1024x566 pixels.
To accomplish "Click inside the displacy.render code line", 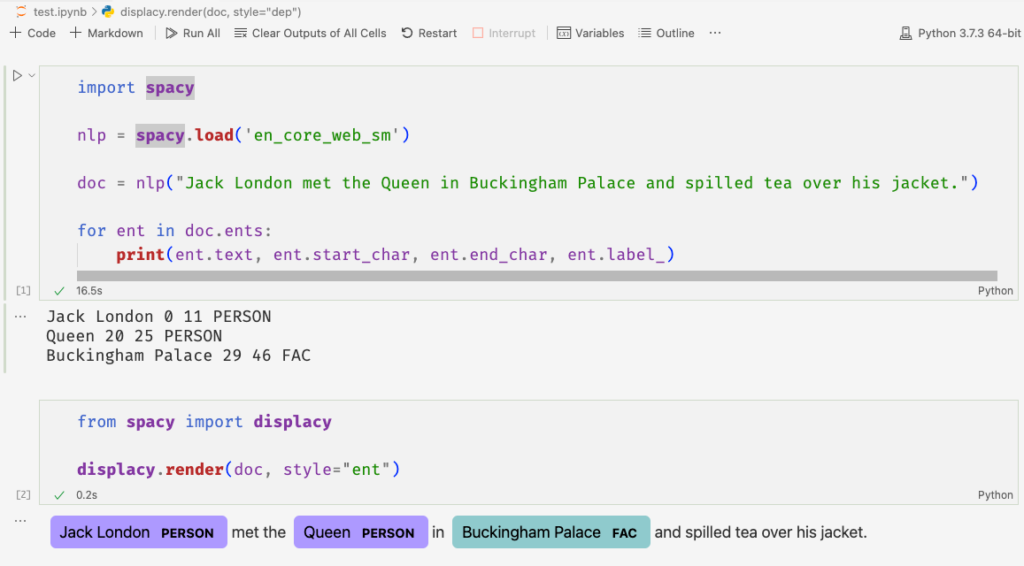I will [x=238, y=469].
